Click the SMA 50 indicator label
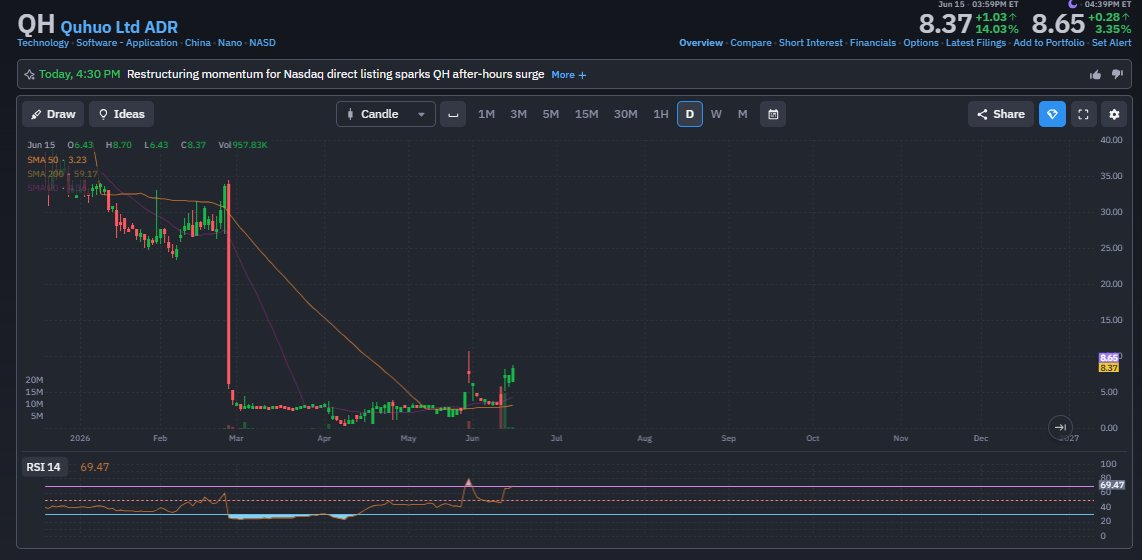Image resolution: width=1142 pixels, height=560 pixels. (x=58, y=159)
